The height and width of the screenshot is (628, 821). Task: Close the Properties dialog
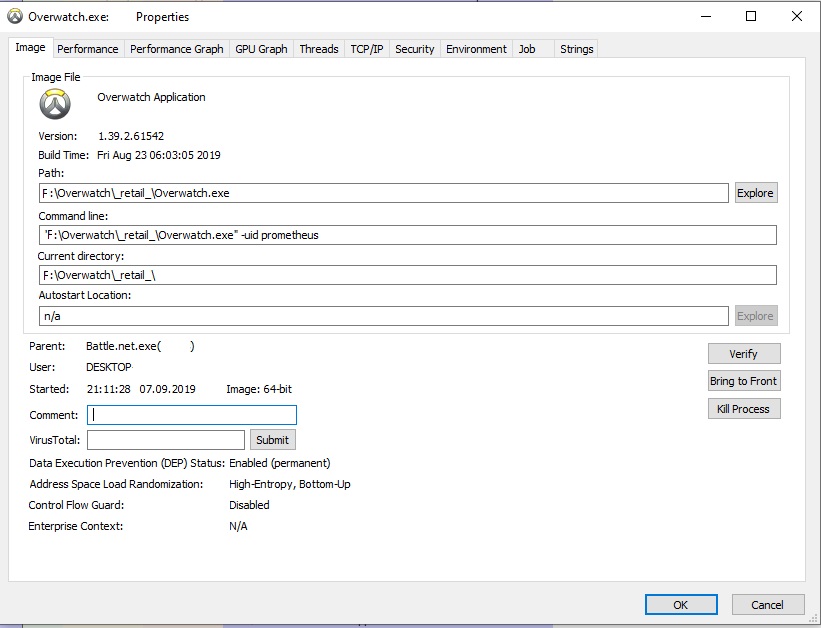(x=797, y=17)
